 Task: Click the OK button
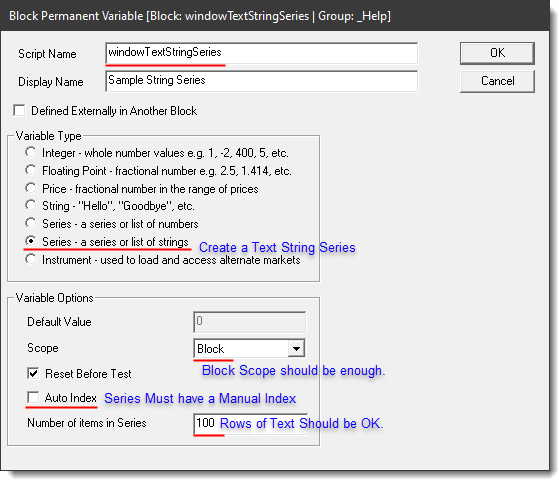pos(497,53)
